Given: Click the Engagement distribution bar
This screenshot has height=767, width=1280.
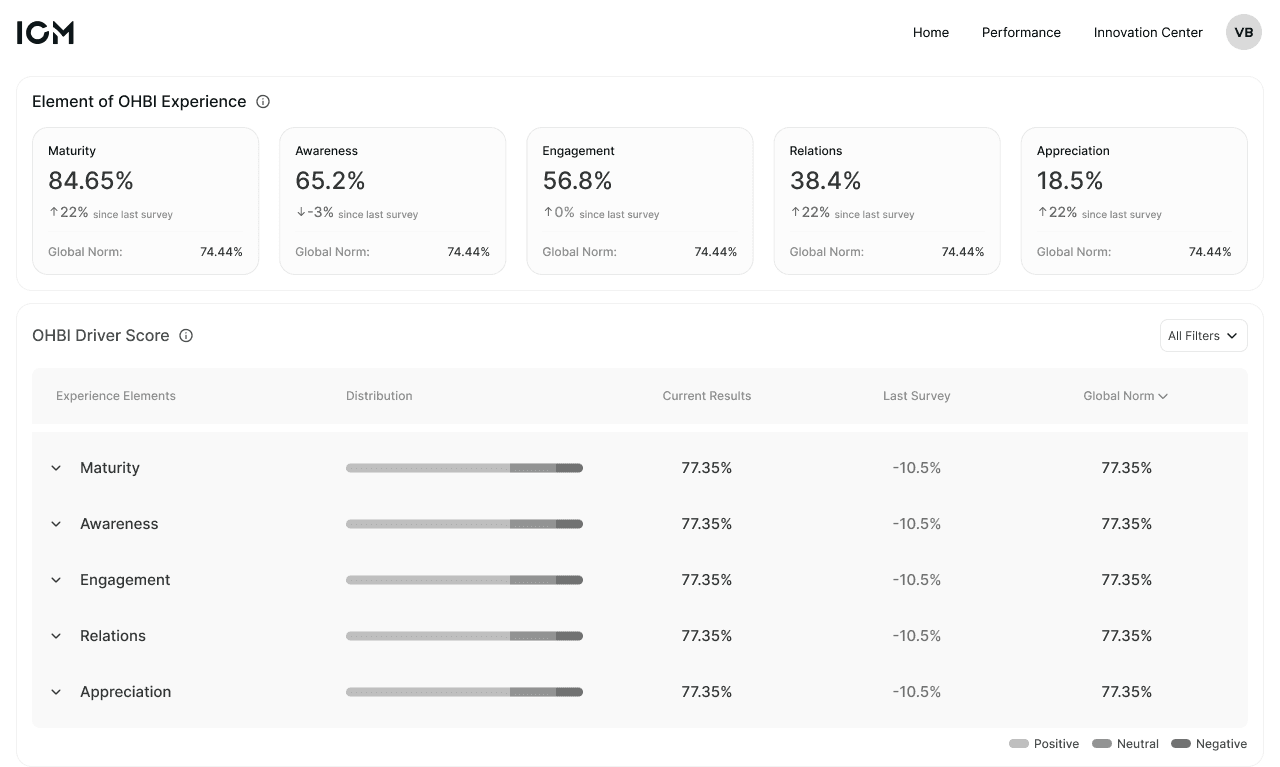Looking at the screenshot, I should tap(464, 580).
